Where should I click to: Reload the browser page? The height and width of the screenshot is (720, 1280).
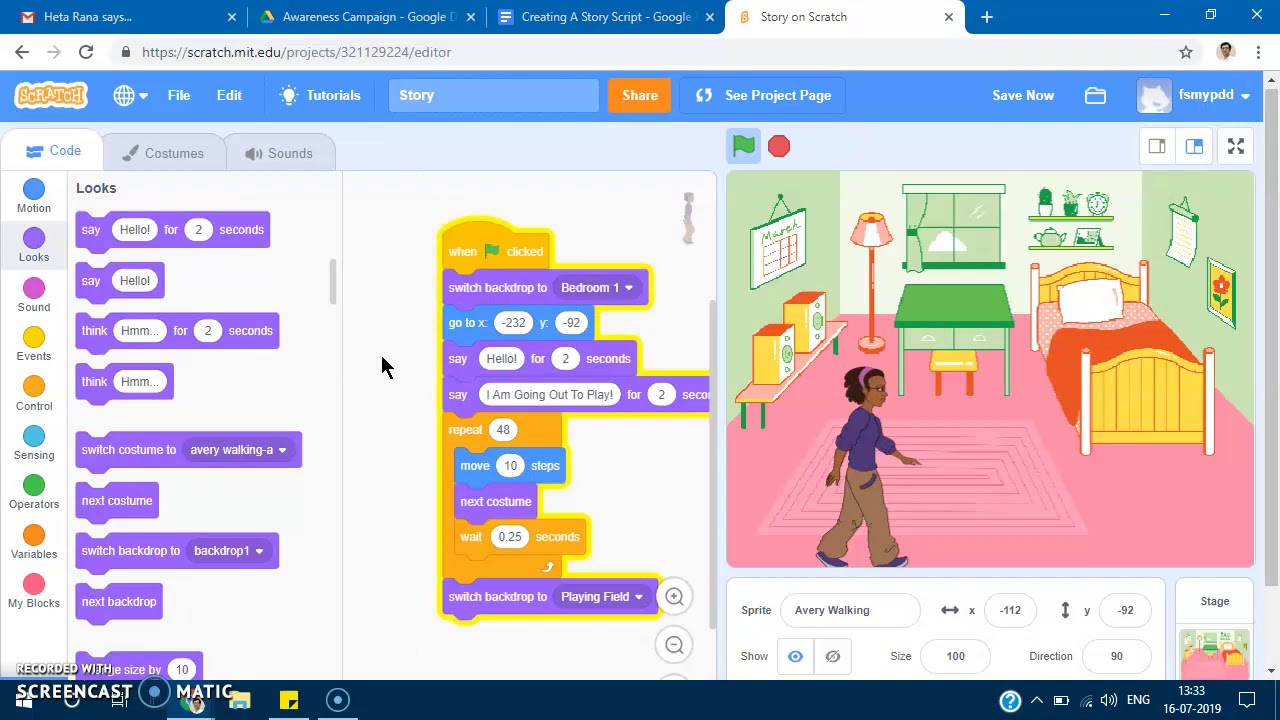coord(86,52)
